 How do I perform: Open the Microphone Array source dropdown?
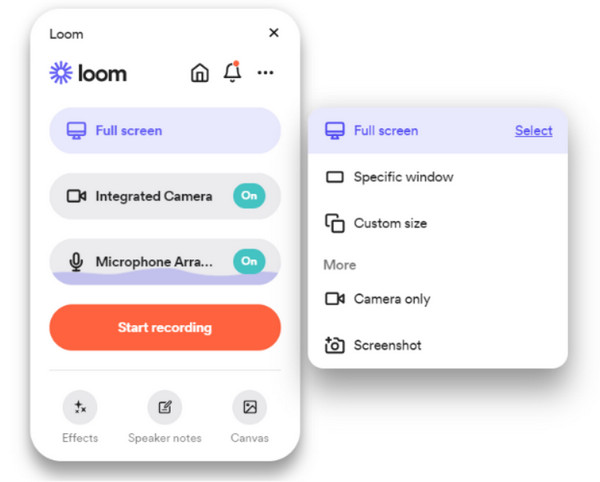tap(165, 262)
